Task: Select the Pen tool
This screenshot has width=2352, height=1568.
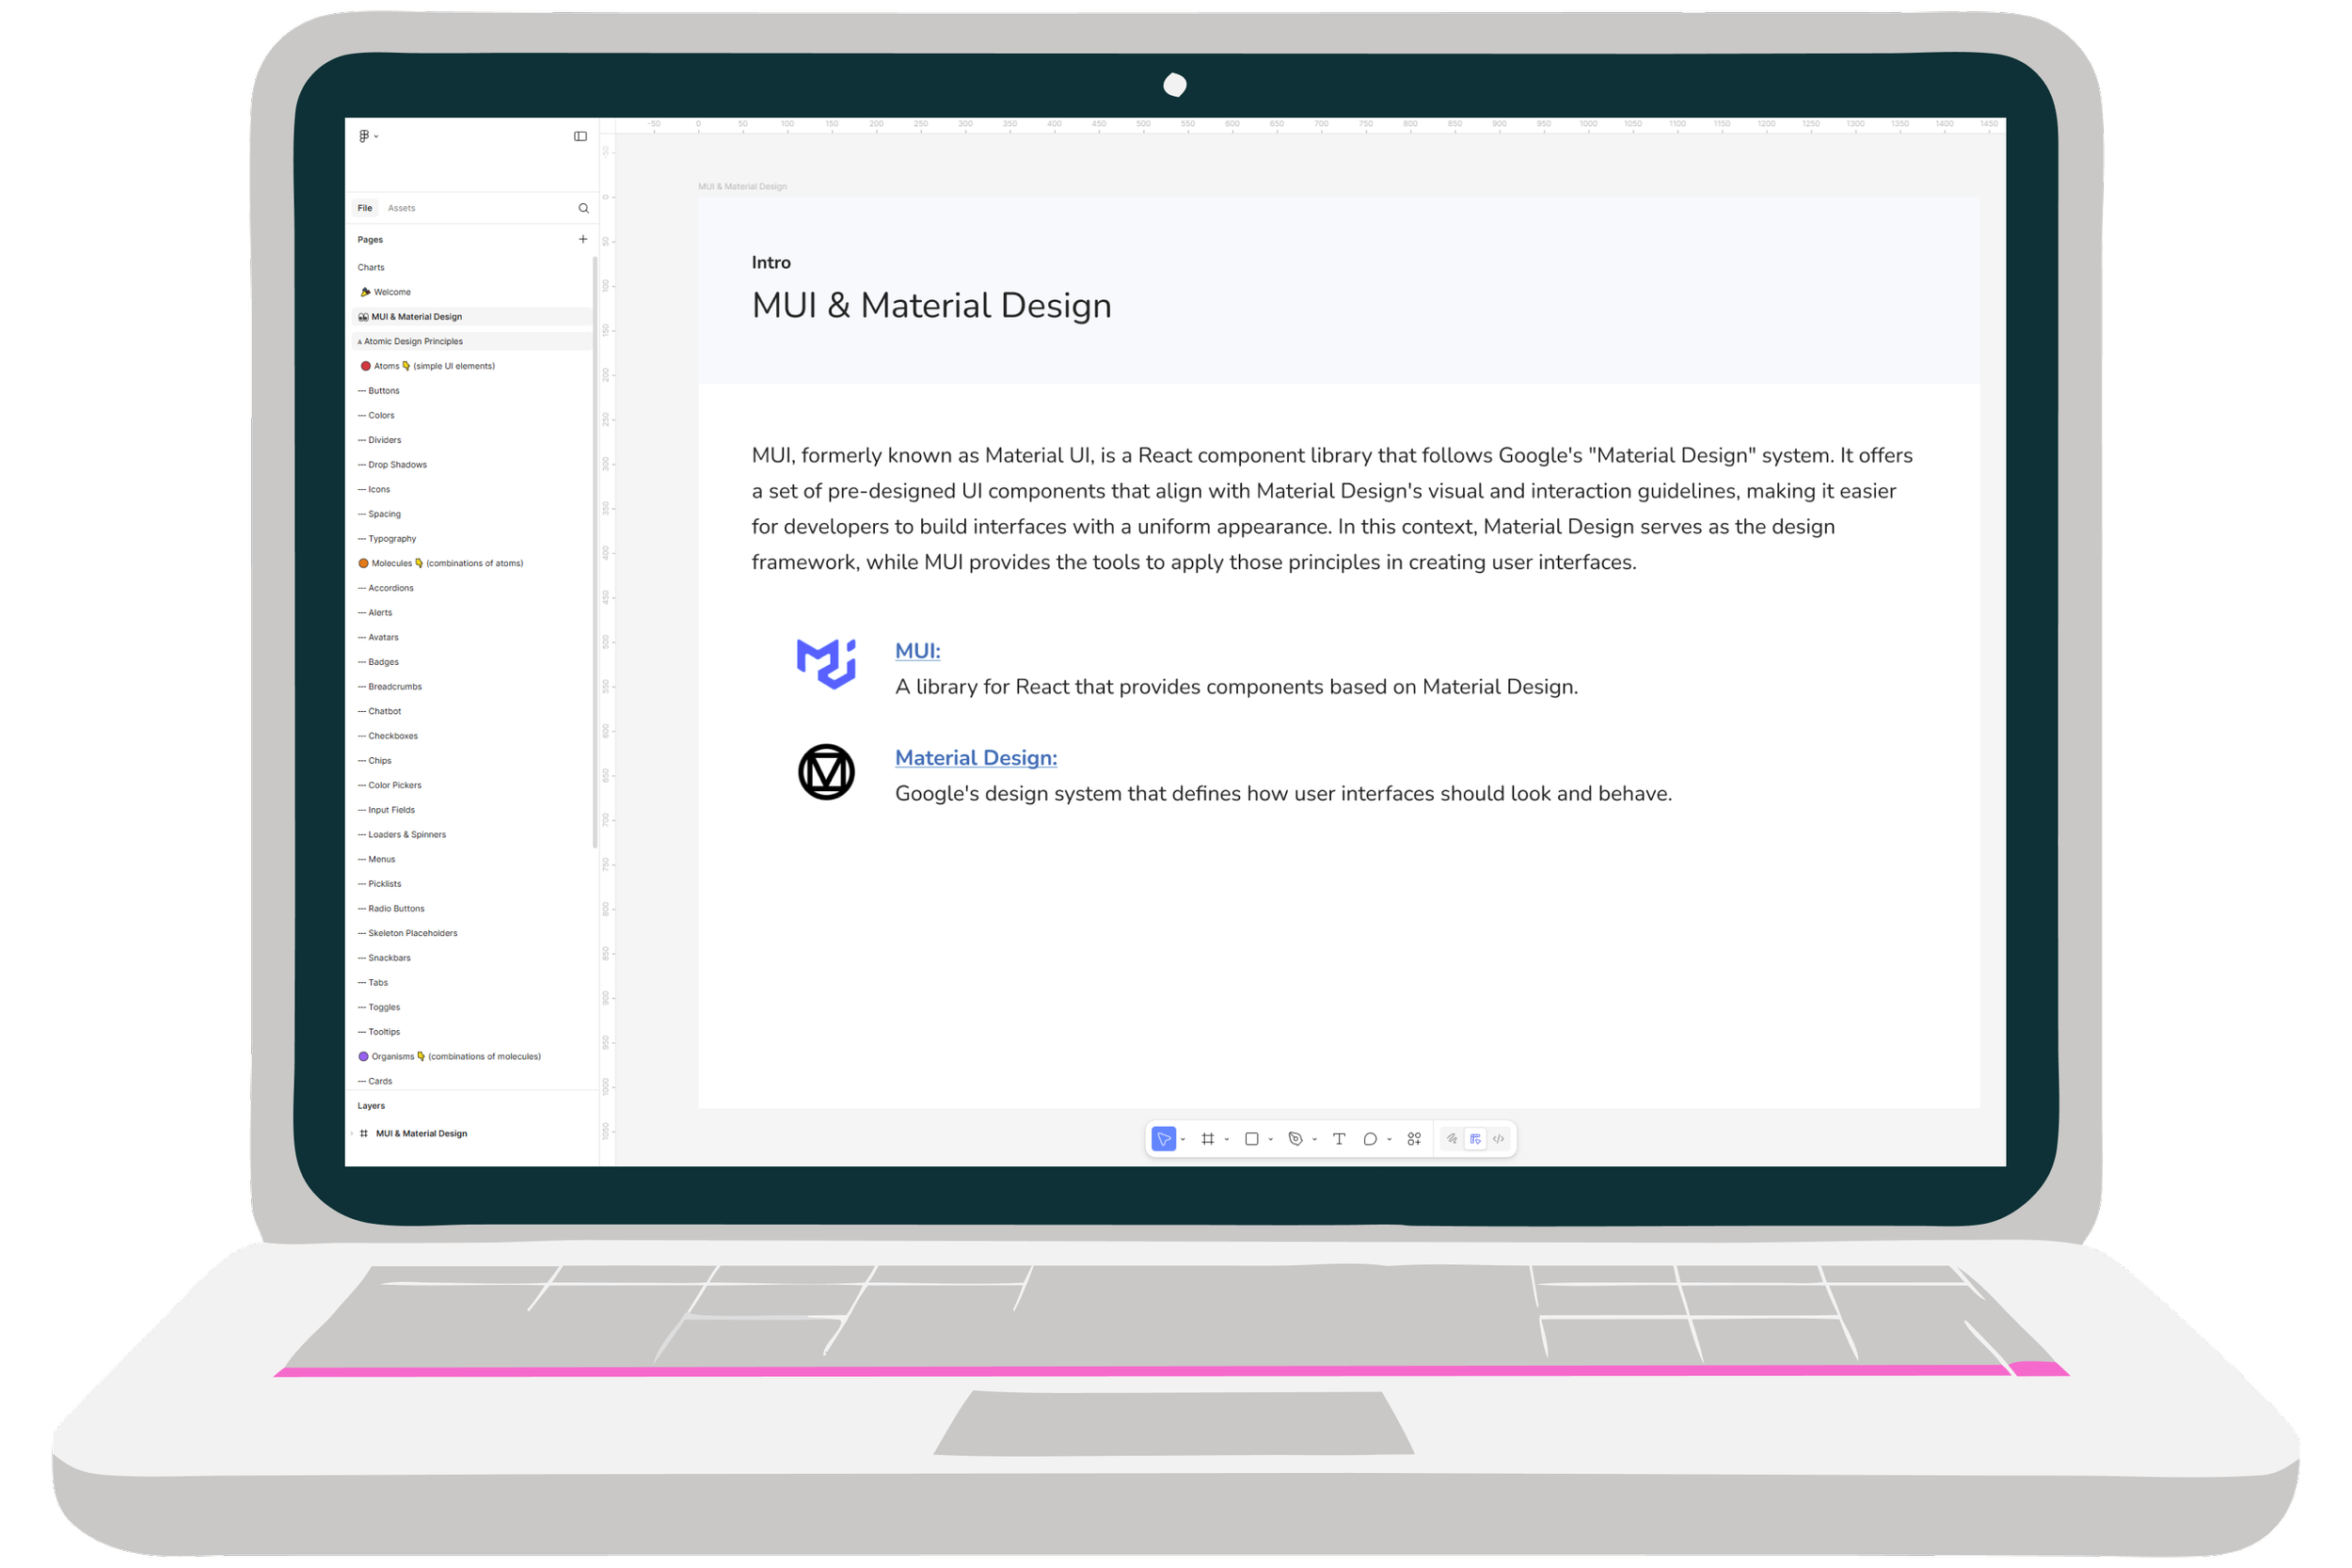Action: (1297, 1138)
